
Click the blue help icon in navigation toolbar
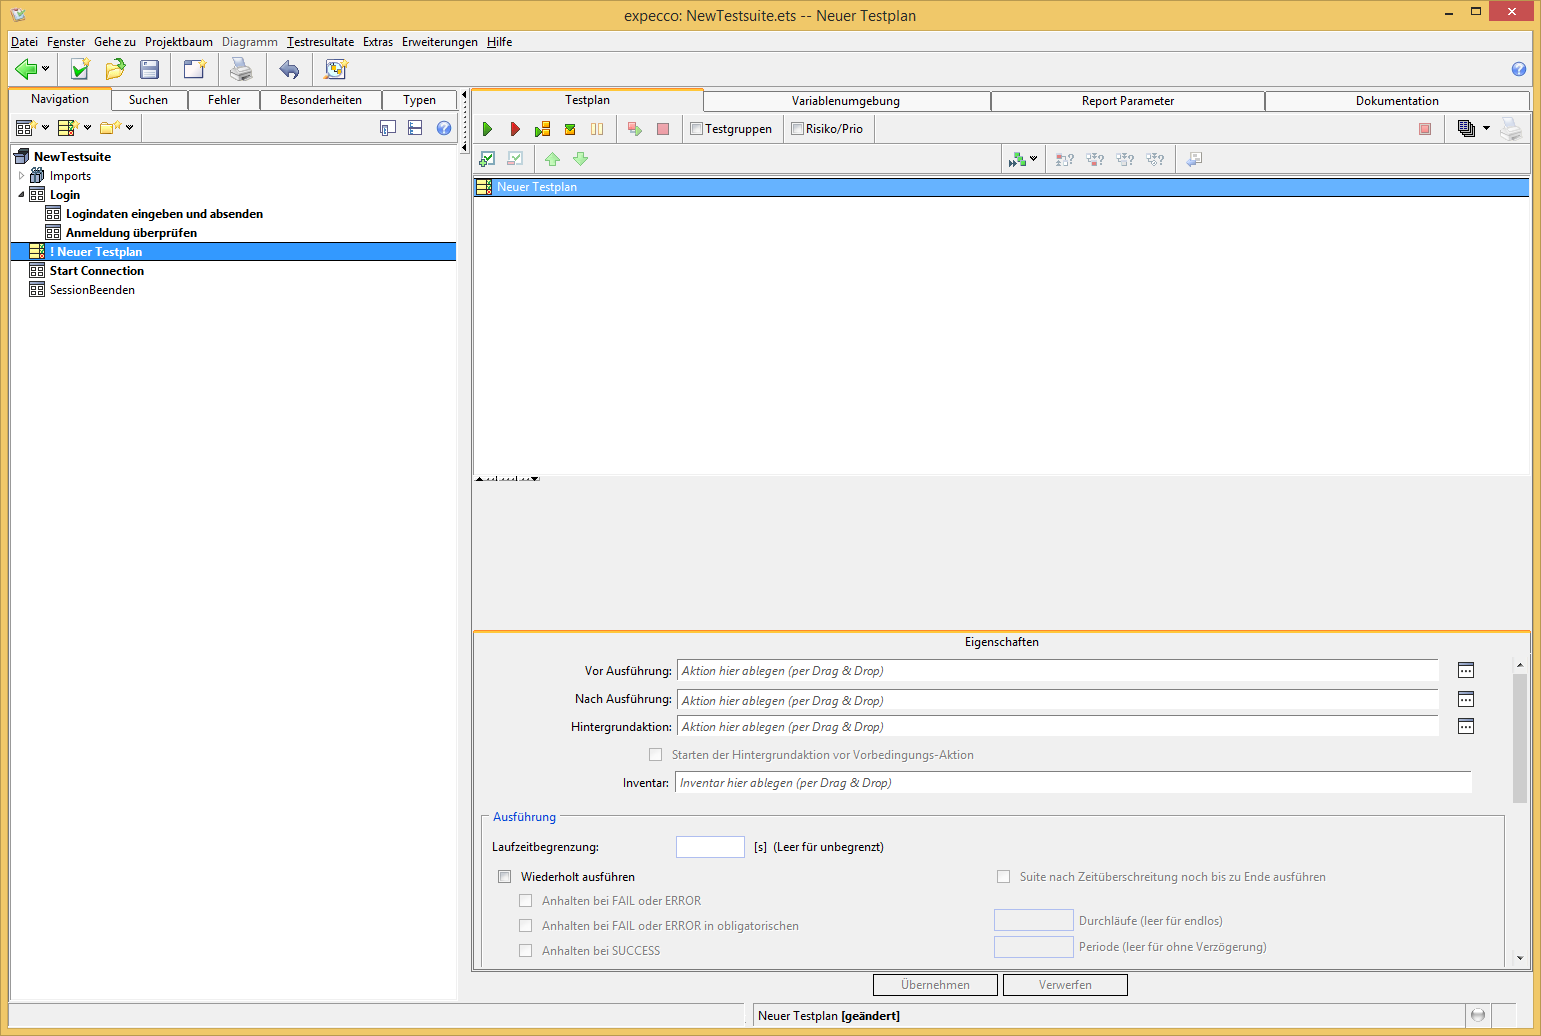tap(444, 128)
